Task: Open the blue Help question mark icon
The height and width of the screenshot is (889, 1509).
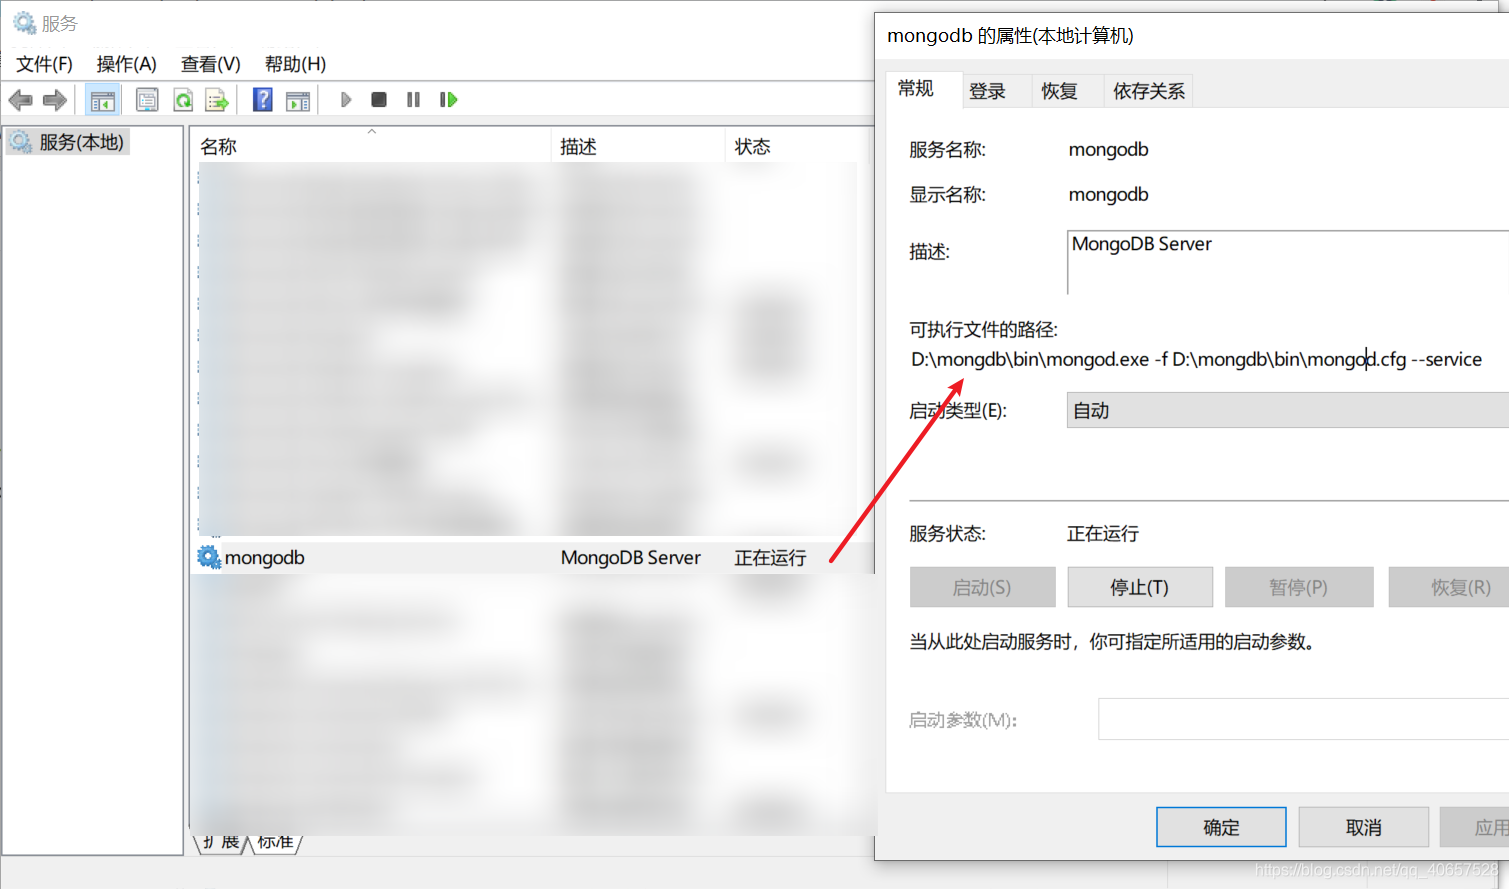Action: [x=263, y=100]
